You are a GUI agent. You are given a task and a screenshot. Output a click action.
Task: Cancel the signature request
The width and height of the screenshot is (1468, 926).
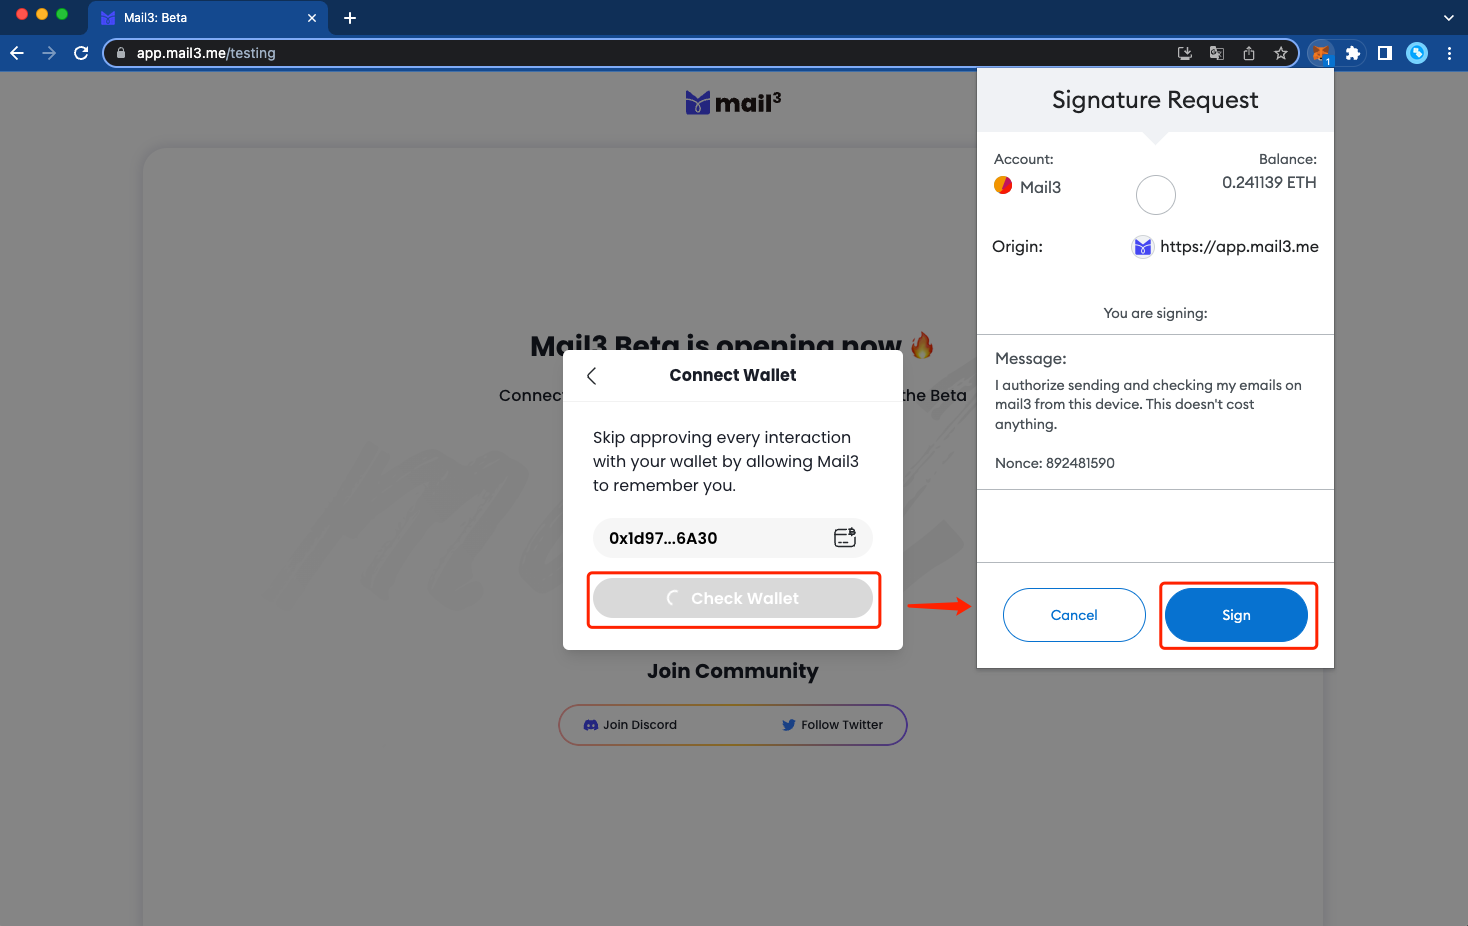click(1074, 615)
